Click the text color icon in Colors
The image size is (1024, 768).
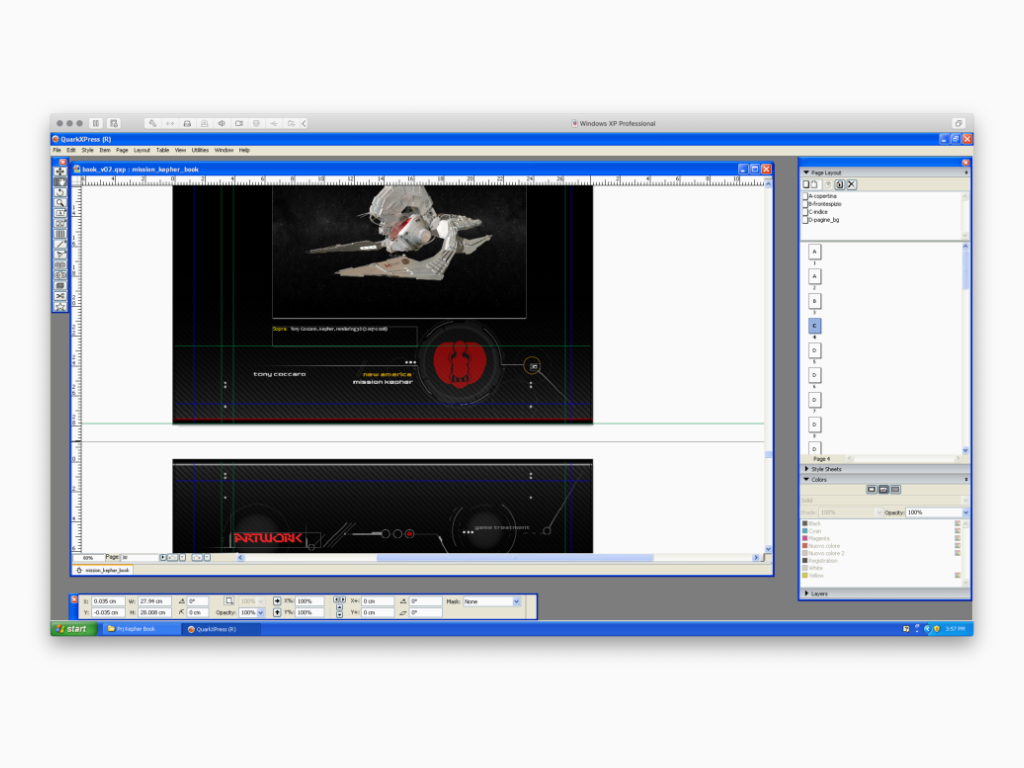click(x=884, y=489)
